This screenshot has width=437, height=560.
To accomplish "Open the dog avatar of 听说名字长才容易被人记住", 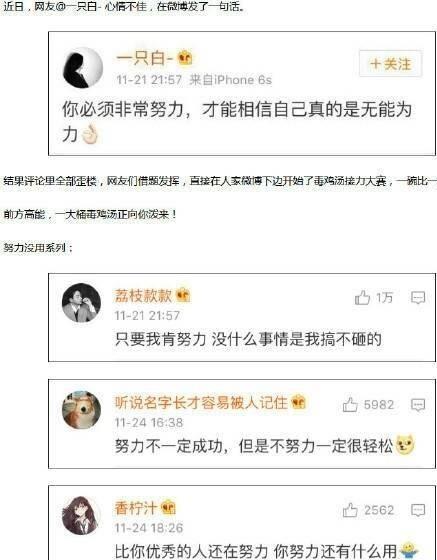I will coord(81,410).
